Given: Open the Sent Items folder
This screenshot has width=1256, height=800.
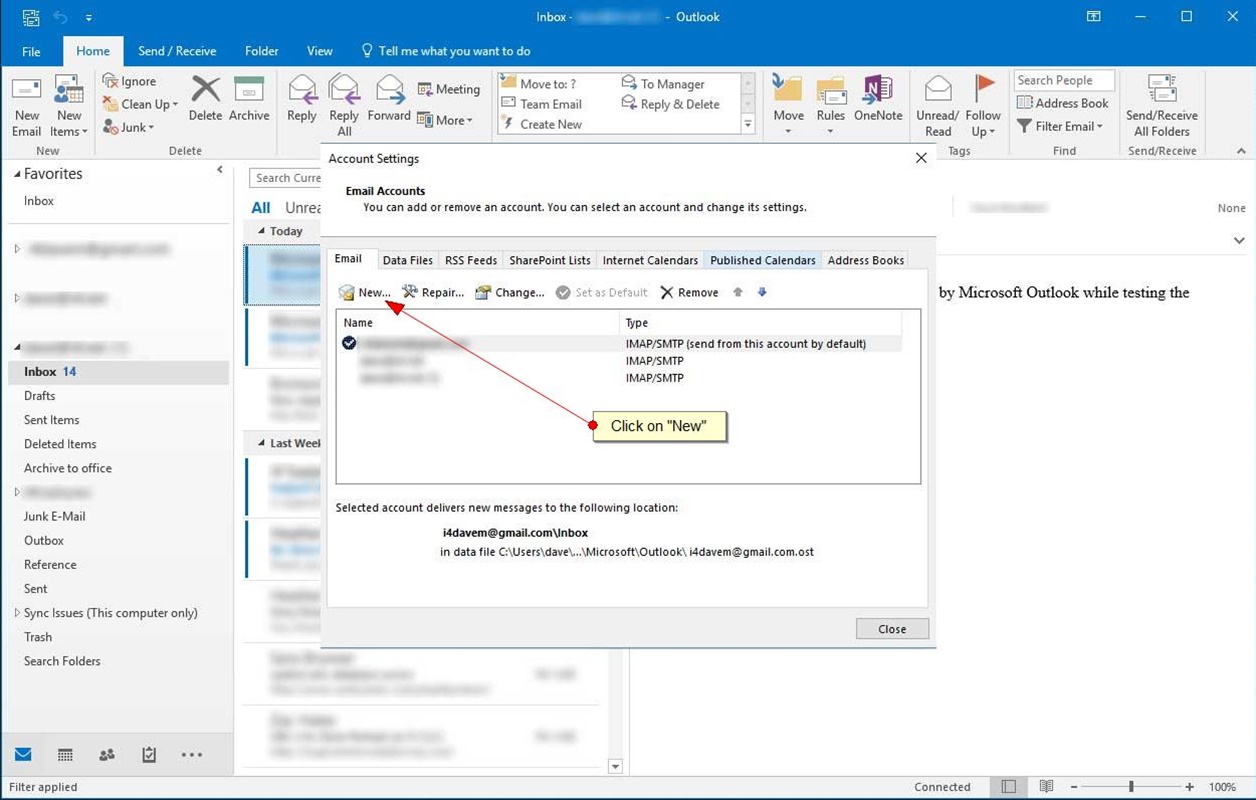Looking at the screenshot, I should (x=51, y=420).
